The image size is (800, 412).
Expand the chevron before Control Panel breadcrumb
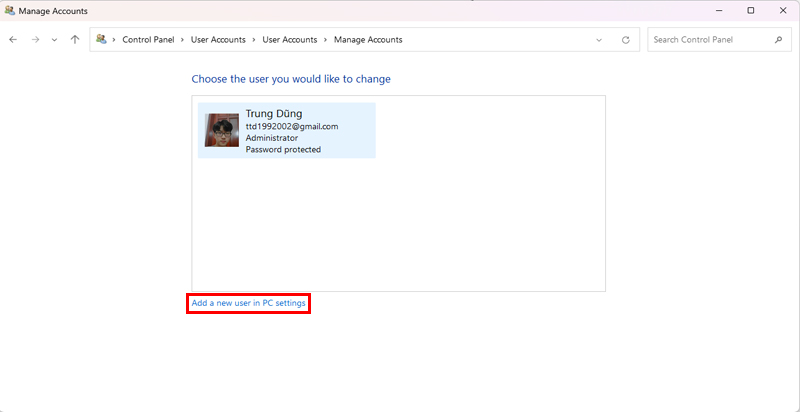pyautogui.click(x=115, y=40)
